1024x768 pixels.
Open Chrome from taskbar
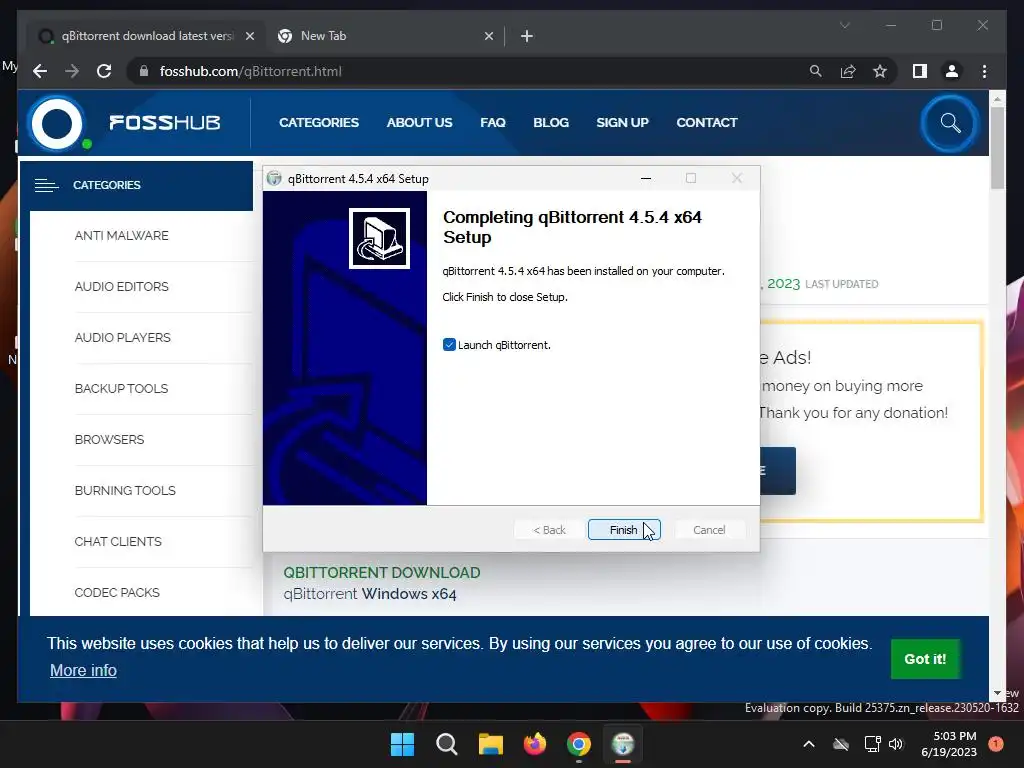click(x=579, y=744)
